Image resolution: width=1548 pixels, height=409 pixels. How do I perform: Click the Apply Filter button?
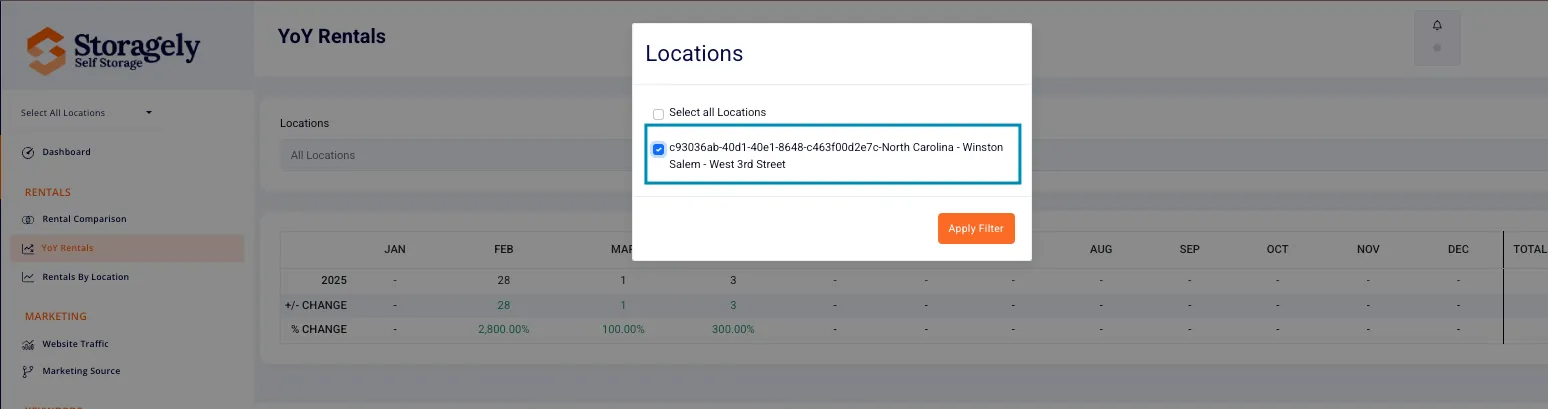[976, 228]
